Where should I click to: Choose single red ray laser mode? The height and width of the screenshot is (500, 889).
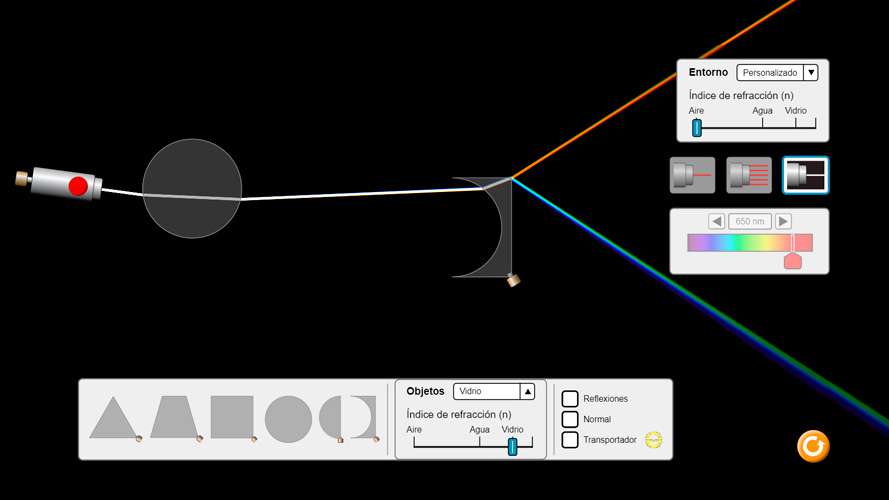(692, 175)
